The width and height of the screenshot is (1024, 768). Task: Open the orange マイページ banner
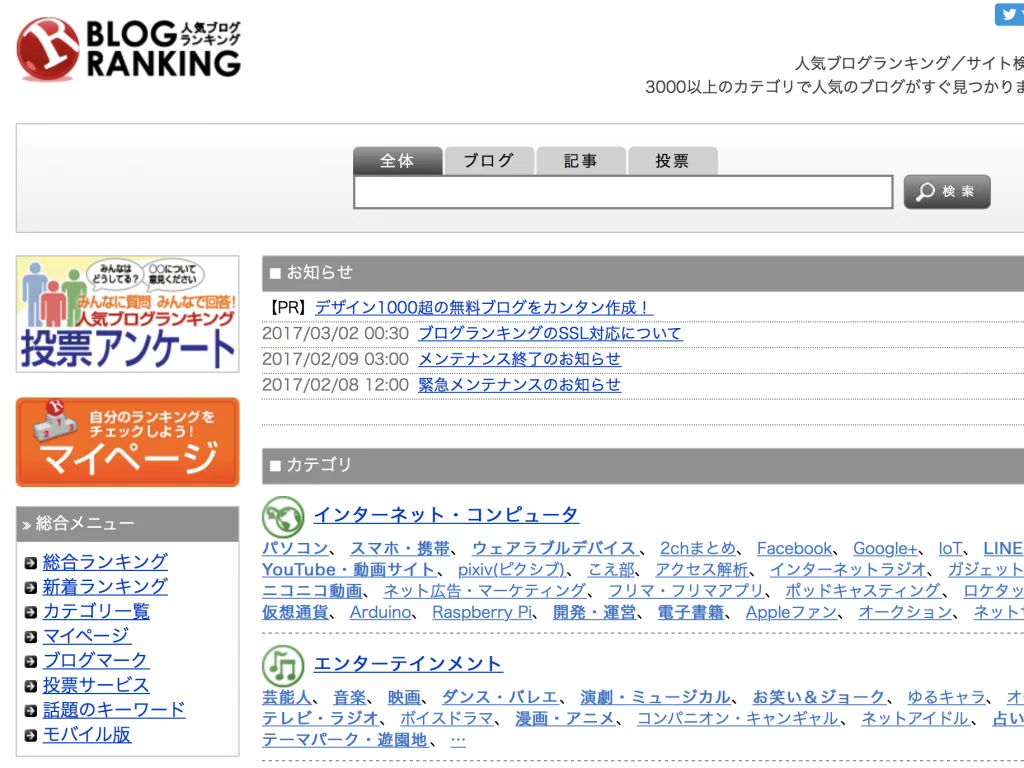coord(127,442)
